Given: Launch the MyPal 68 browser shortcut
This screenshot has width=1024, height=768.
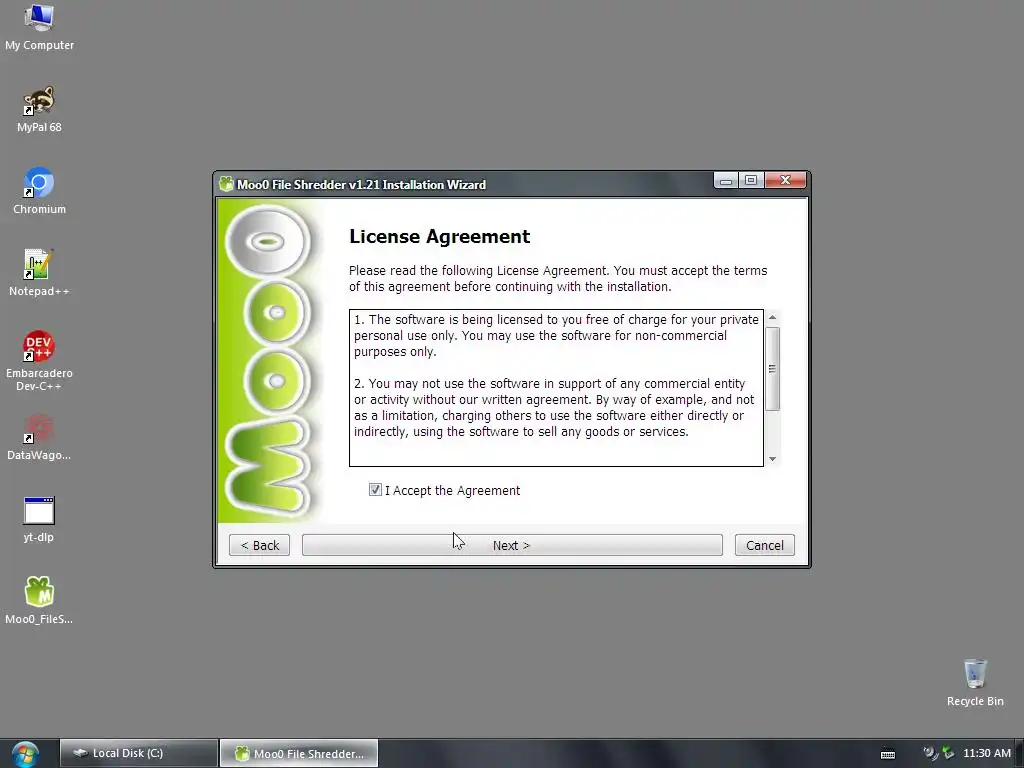Looking at the screenshot, I should (39, 109).
